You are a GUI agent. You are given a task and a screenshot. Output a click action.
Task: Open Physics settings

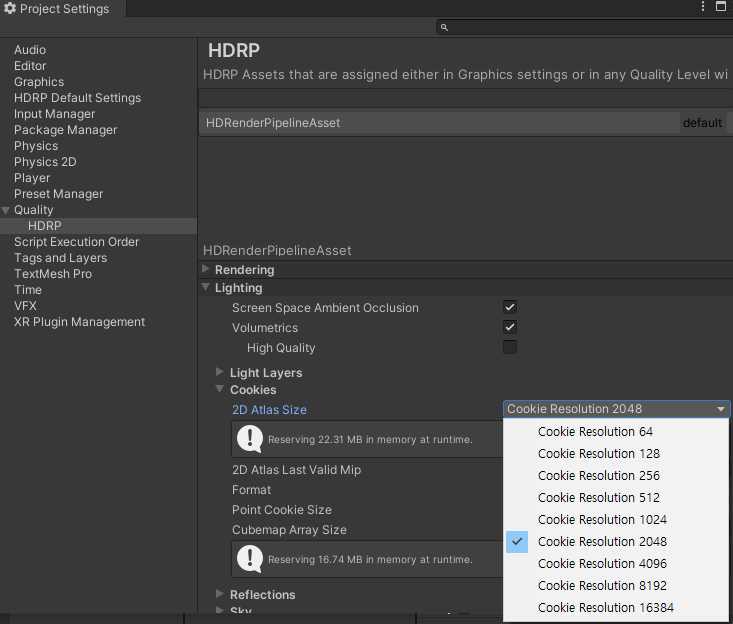(x=36, y=146)
